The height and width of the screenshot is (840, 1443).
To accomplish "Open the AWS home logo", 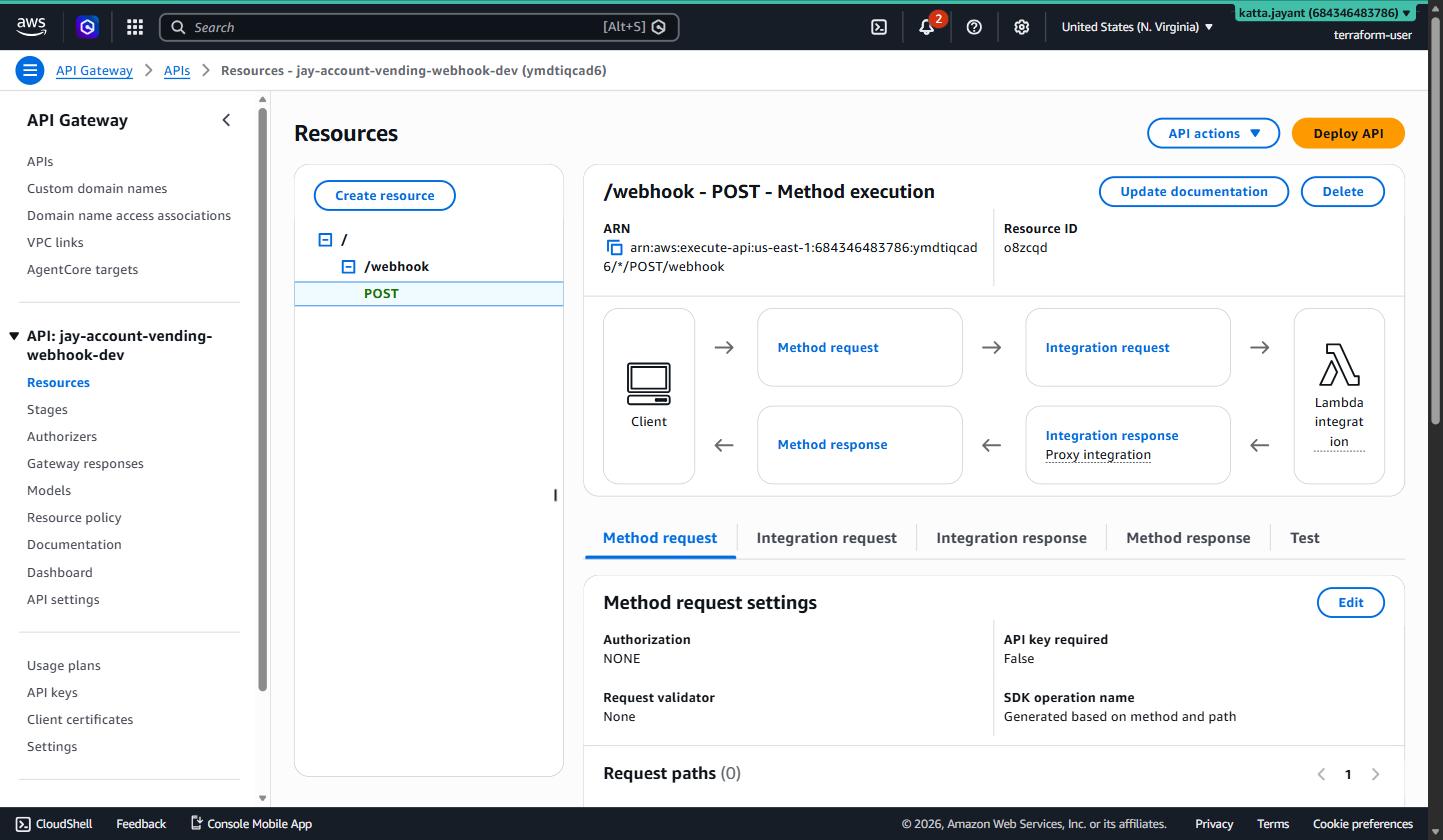I will (31, 26).
